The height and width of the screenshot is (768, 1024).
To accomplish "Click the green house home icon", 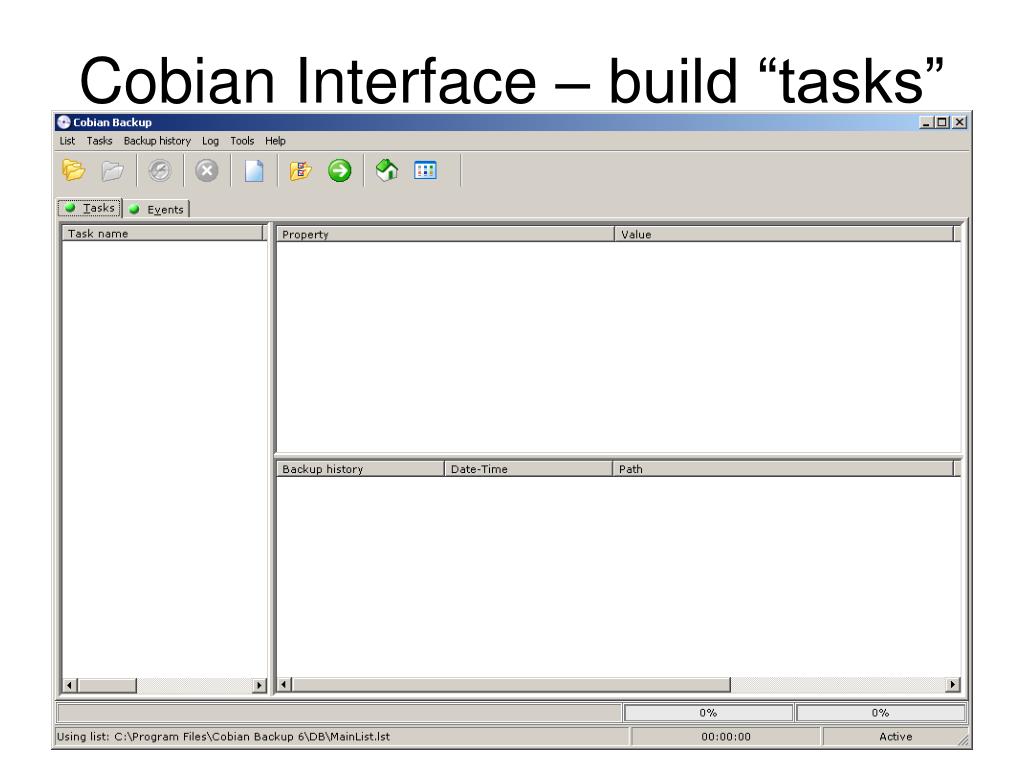I will click(x=387, y=170).
